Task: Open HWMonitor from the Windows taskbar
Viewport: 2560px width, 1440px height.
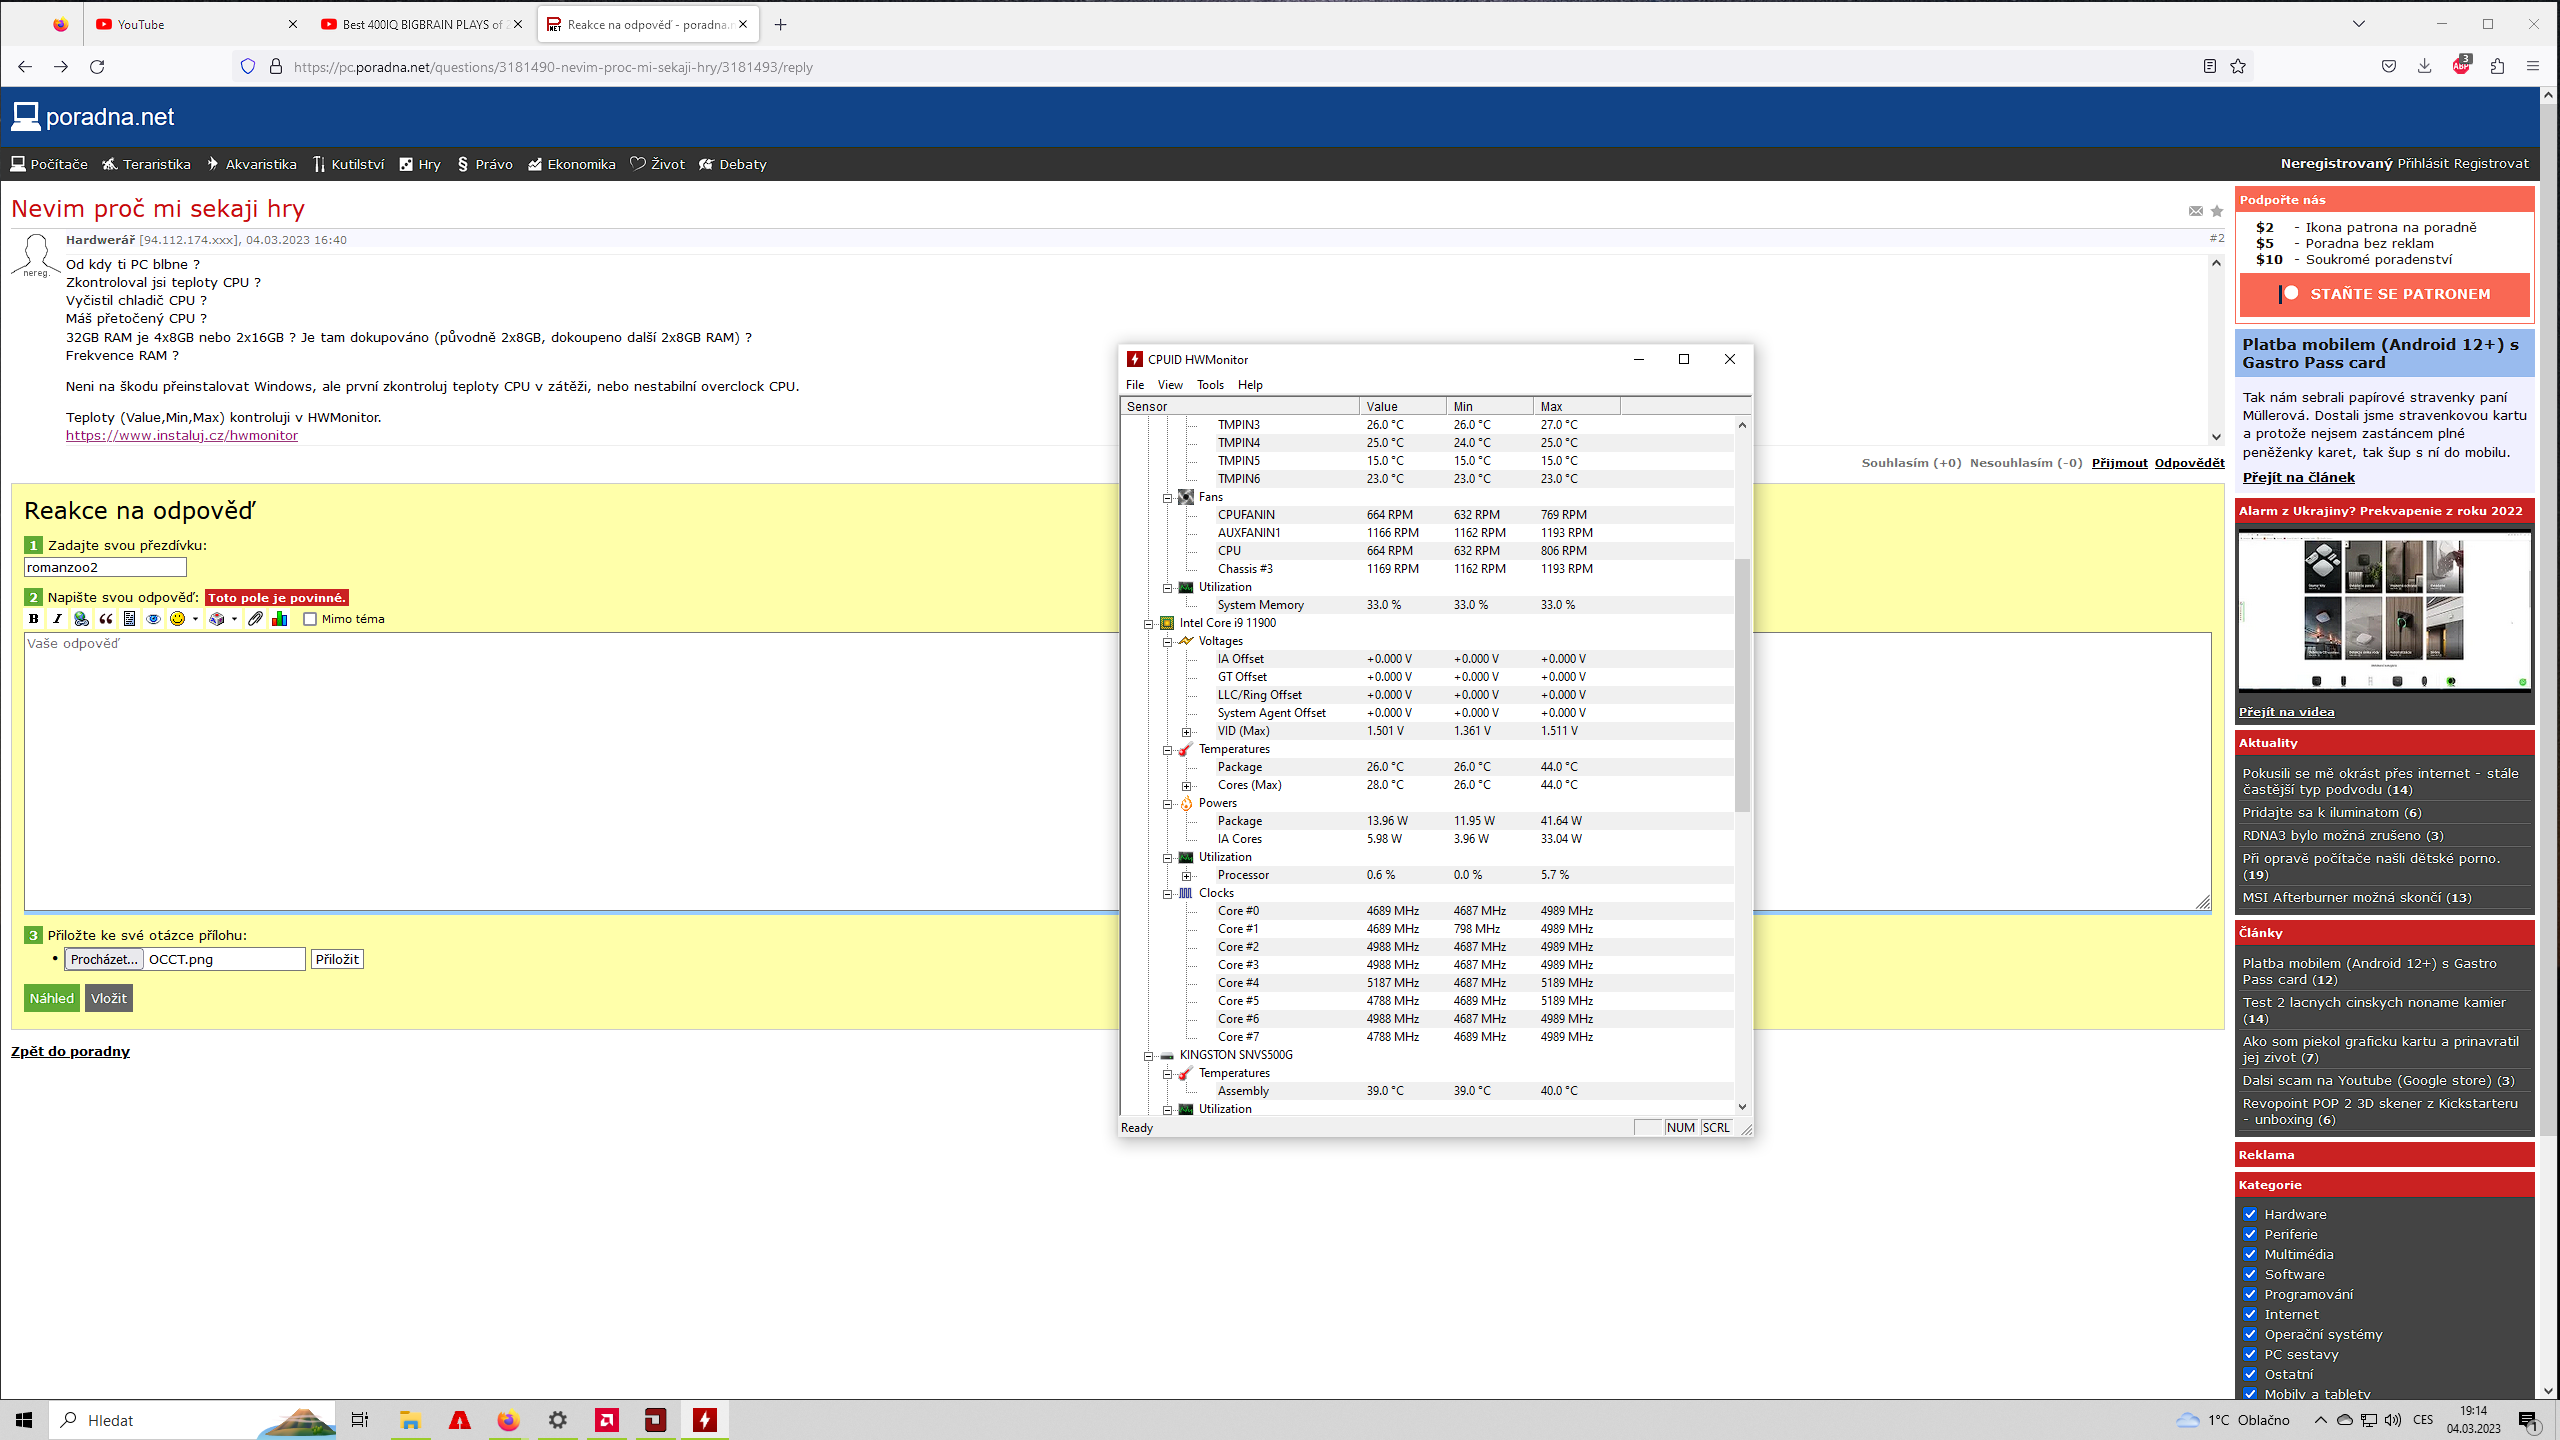Action: point(705,1420)
